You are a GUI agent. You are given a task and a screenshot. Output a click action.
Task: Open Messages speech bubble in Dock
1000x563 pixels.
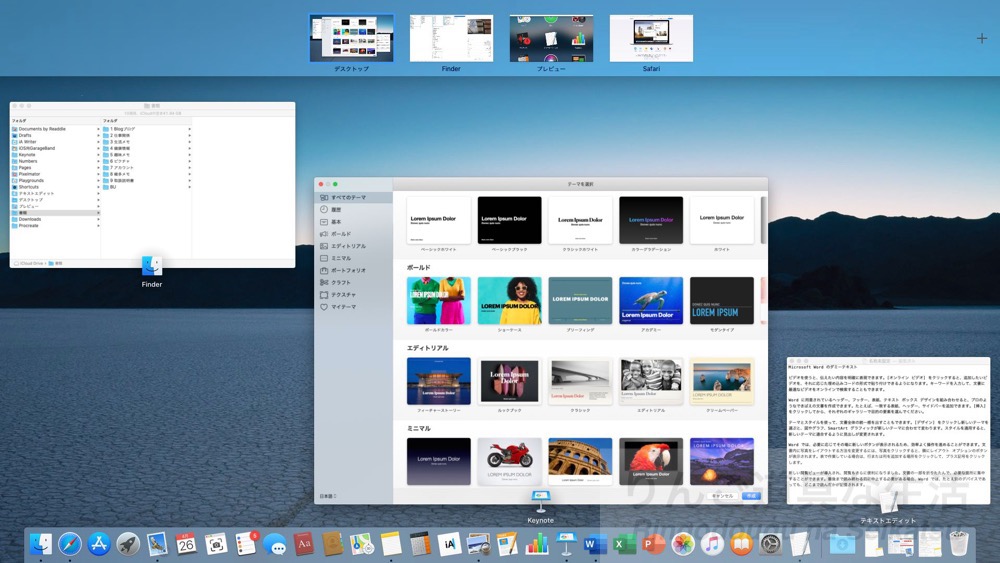274,544
